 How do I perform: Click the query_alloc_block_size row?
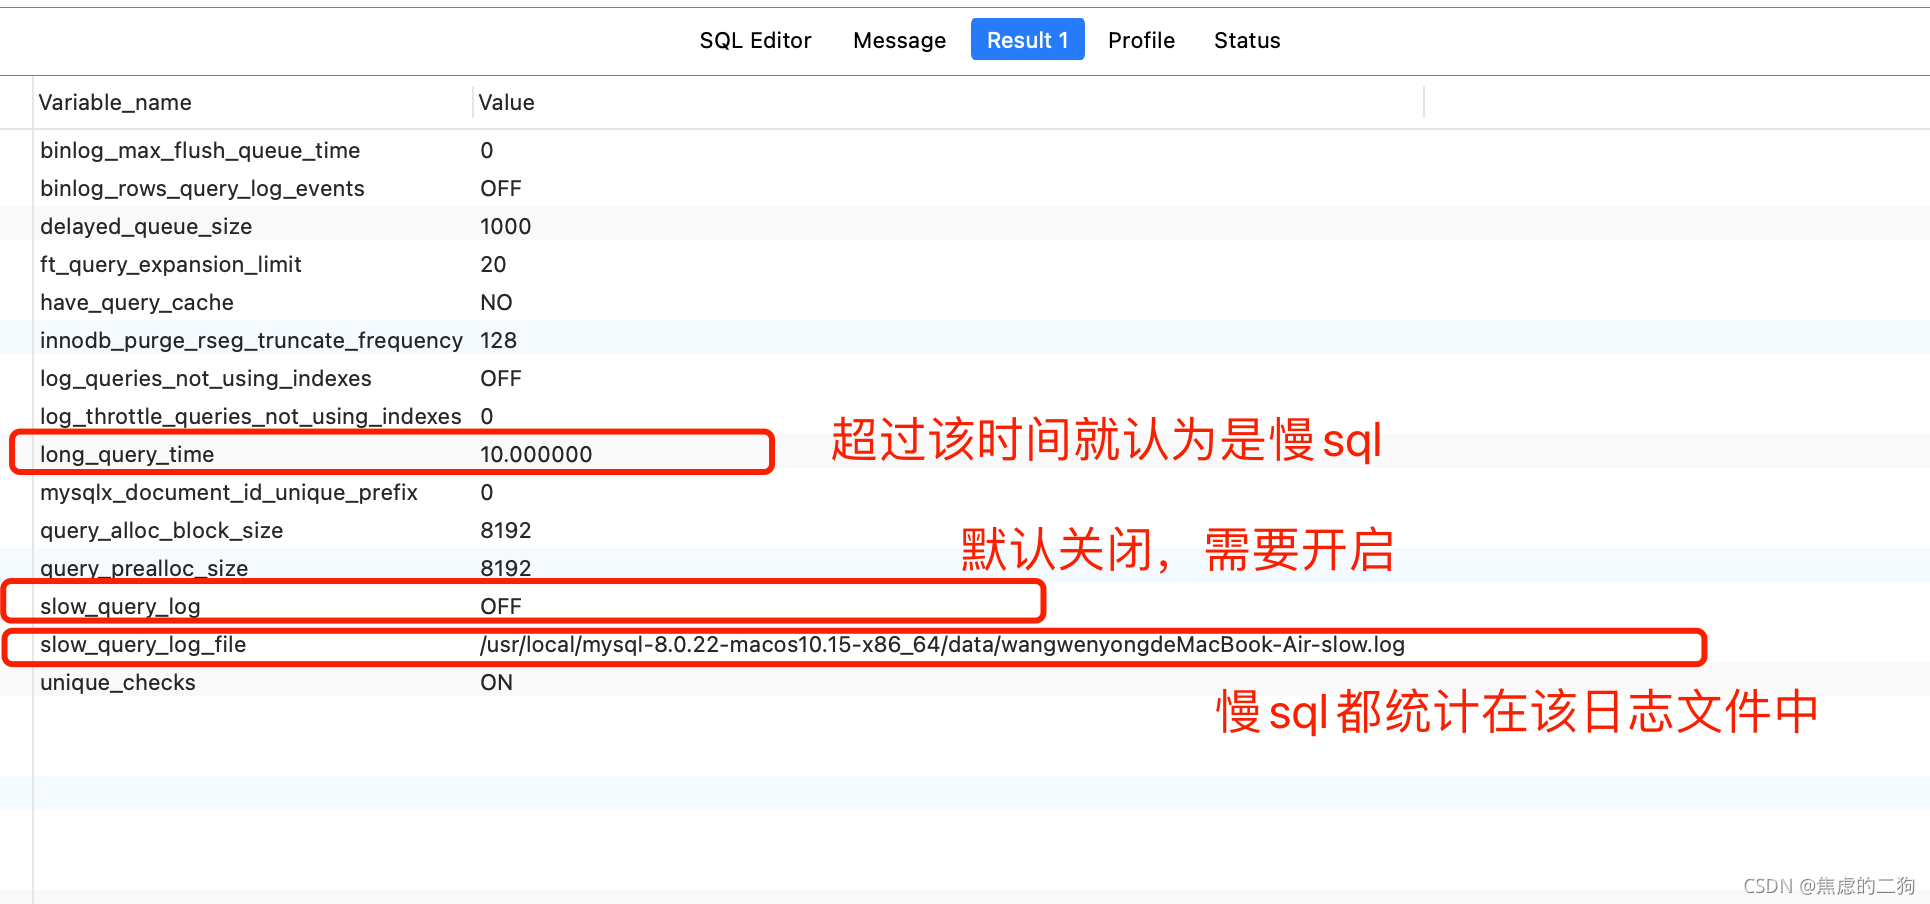[x=161, y=530]
